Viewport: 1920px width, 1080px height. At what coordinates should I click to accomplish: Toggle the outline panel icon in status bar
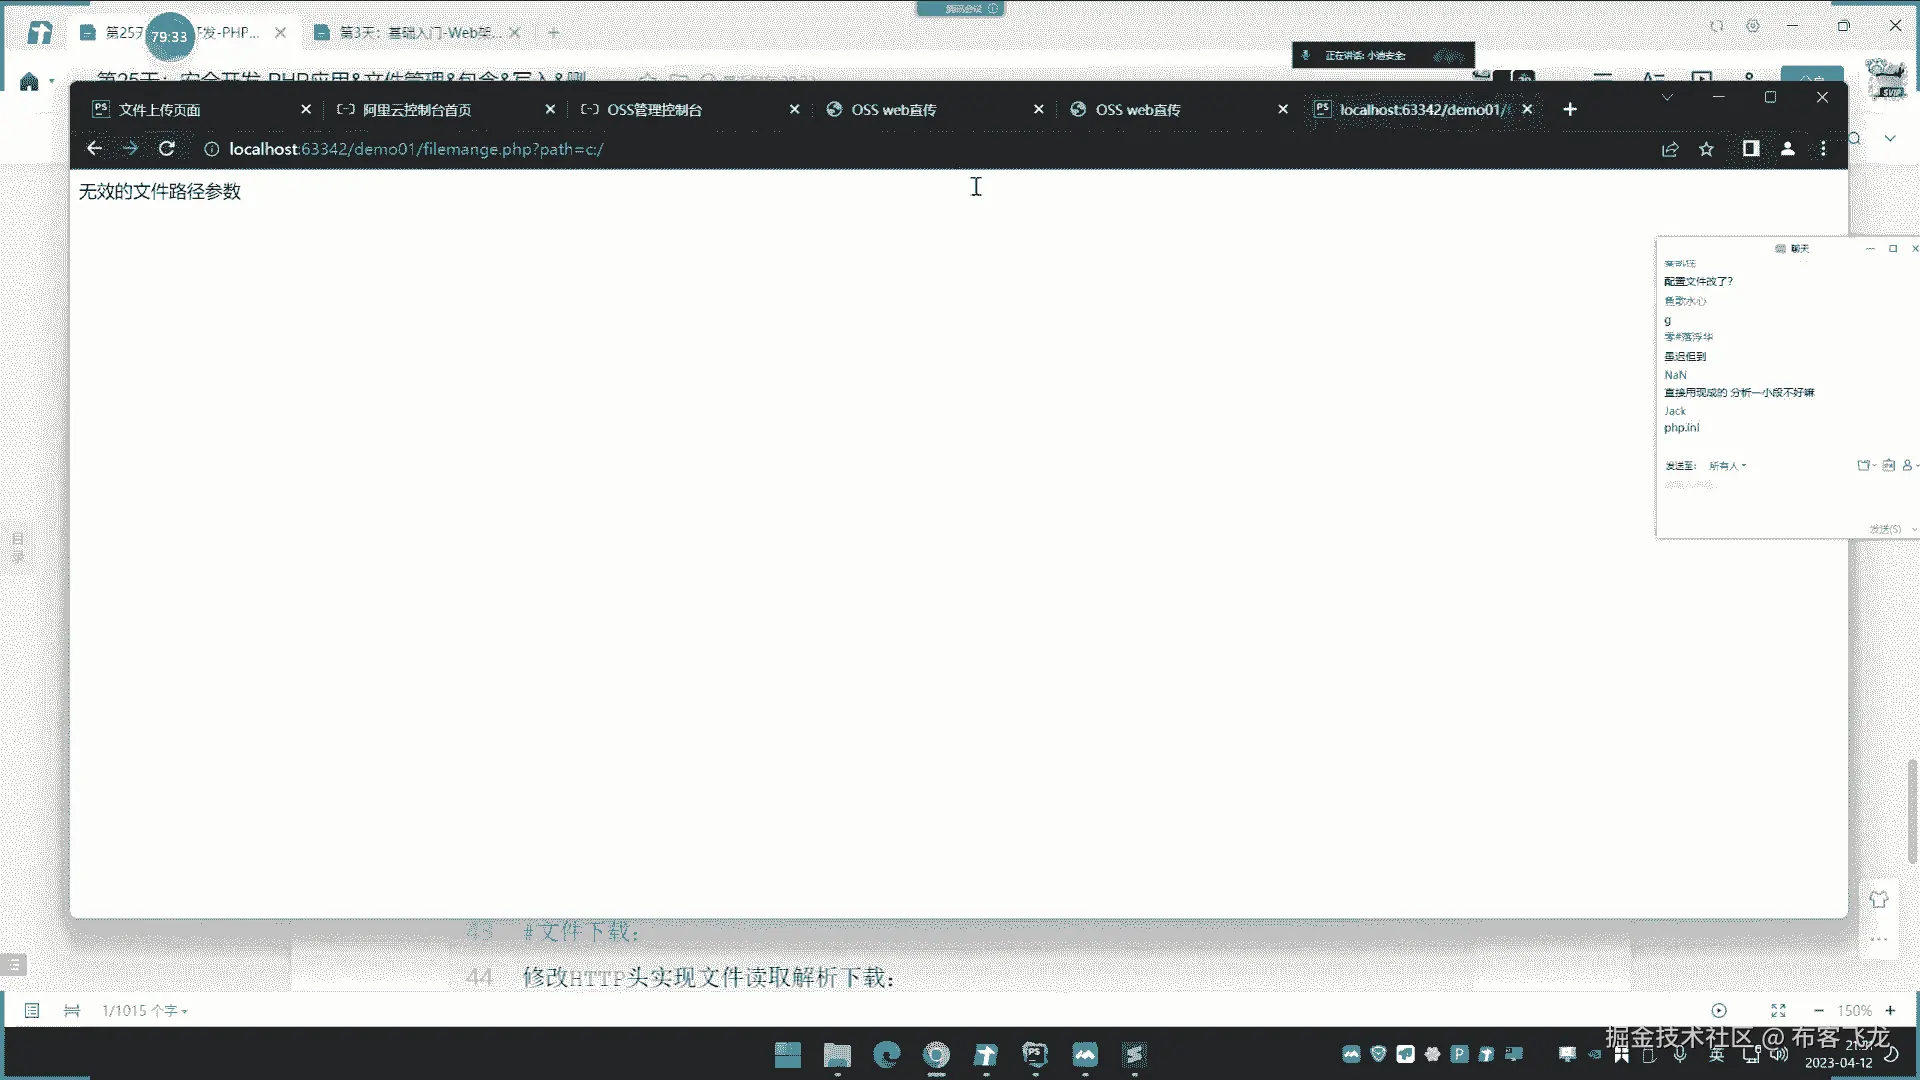tap(32, 1011)
